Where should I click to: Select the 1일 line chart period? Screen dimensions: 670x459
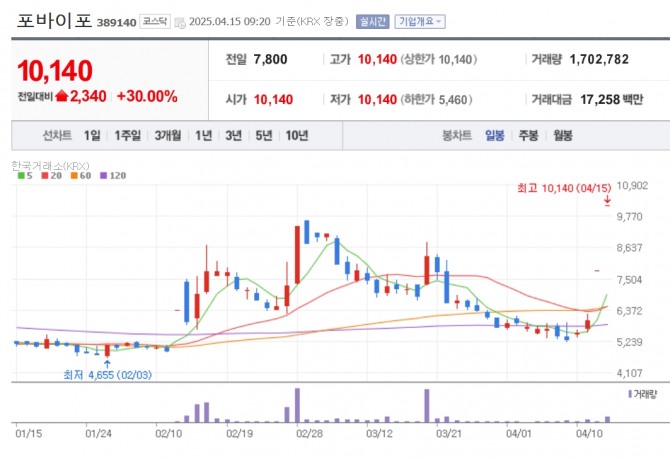[x=92, y=135]
